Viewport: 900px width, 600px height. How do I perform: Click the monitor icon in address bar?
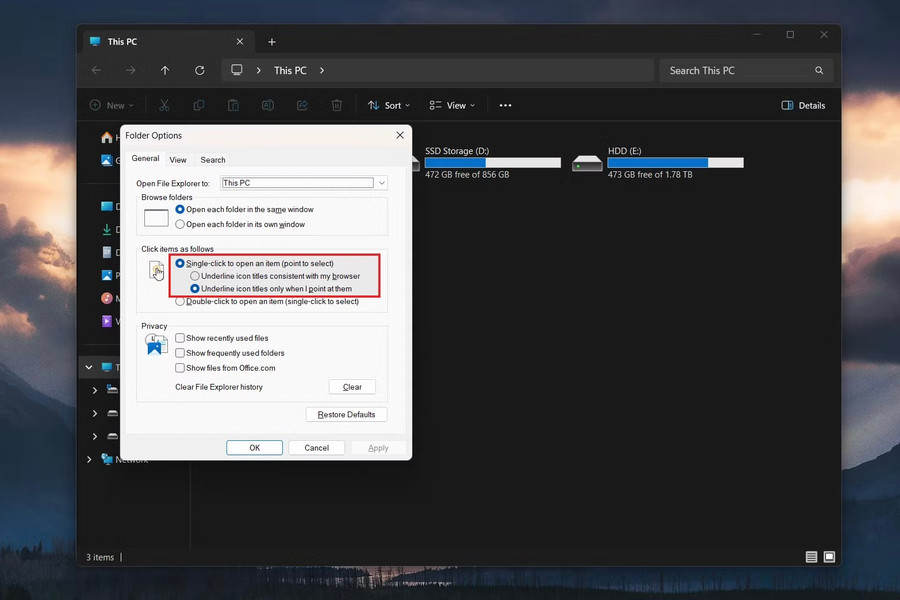[x=236, y=70]
